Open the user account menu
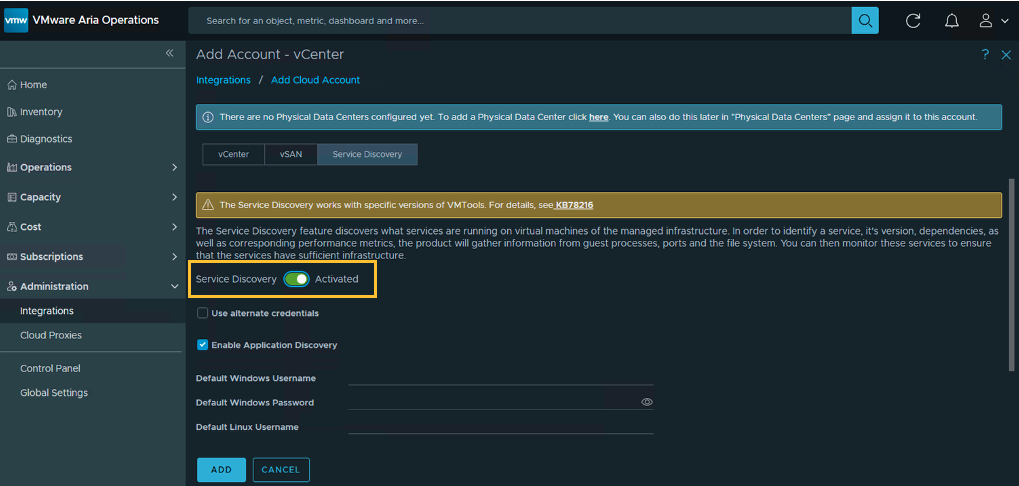Image resolution: width=1019 pixels, height=486 pixels. (993, 20)
